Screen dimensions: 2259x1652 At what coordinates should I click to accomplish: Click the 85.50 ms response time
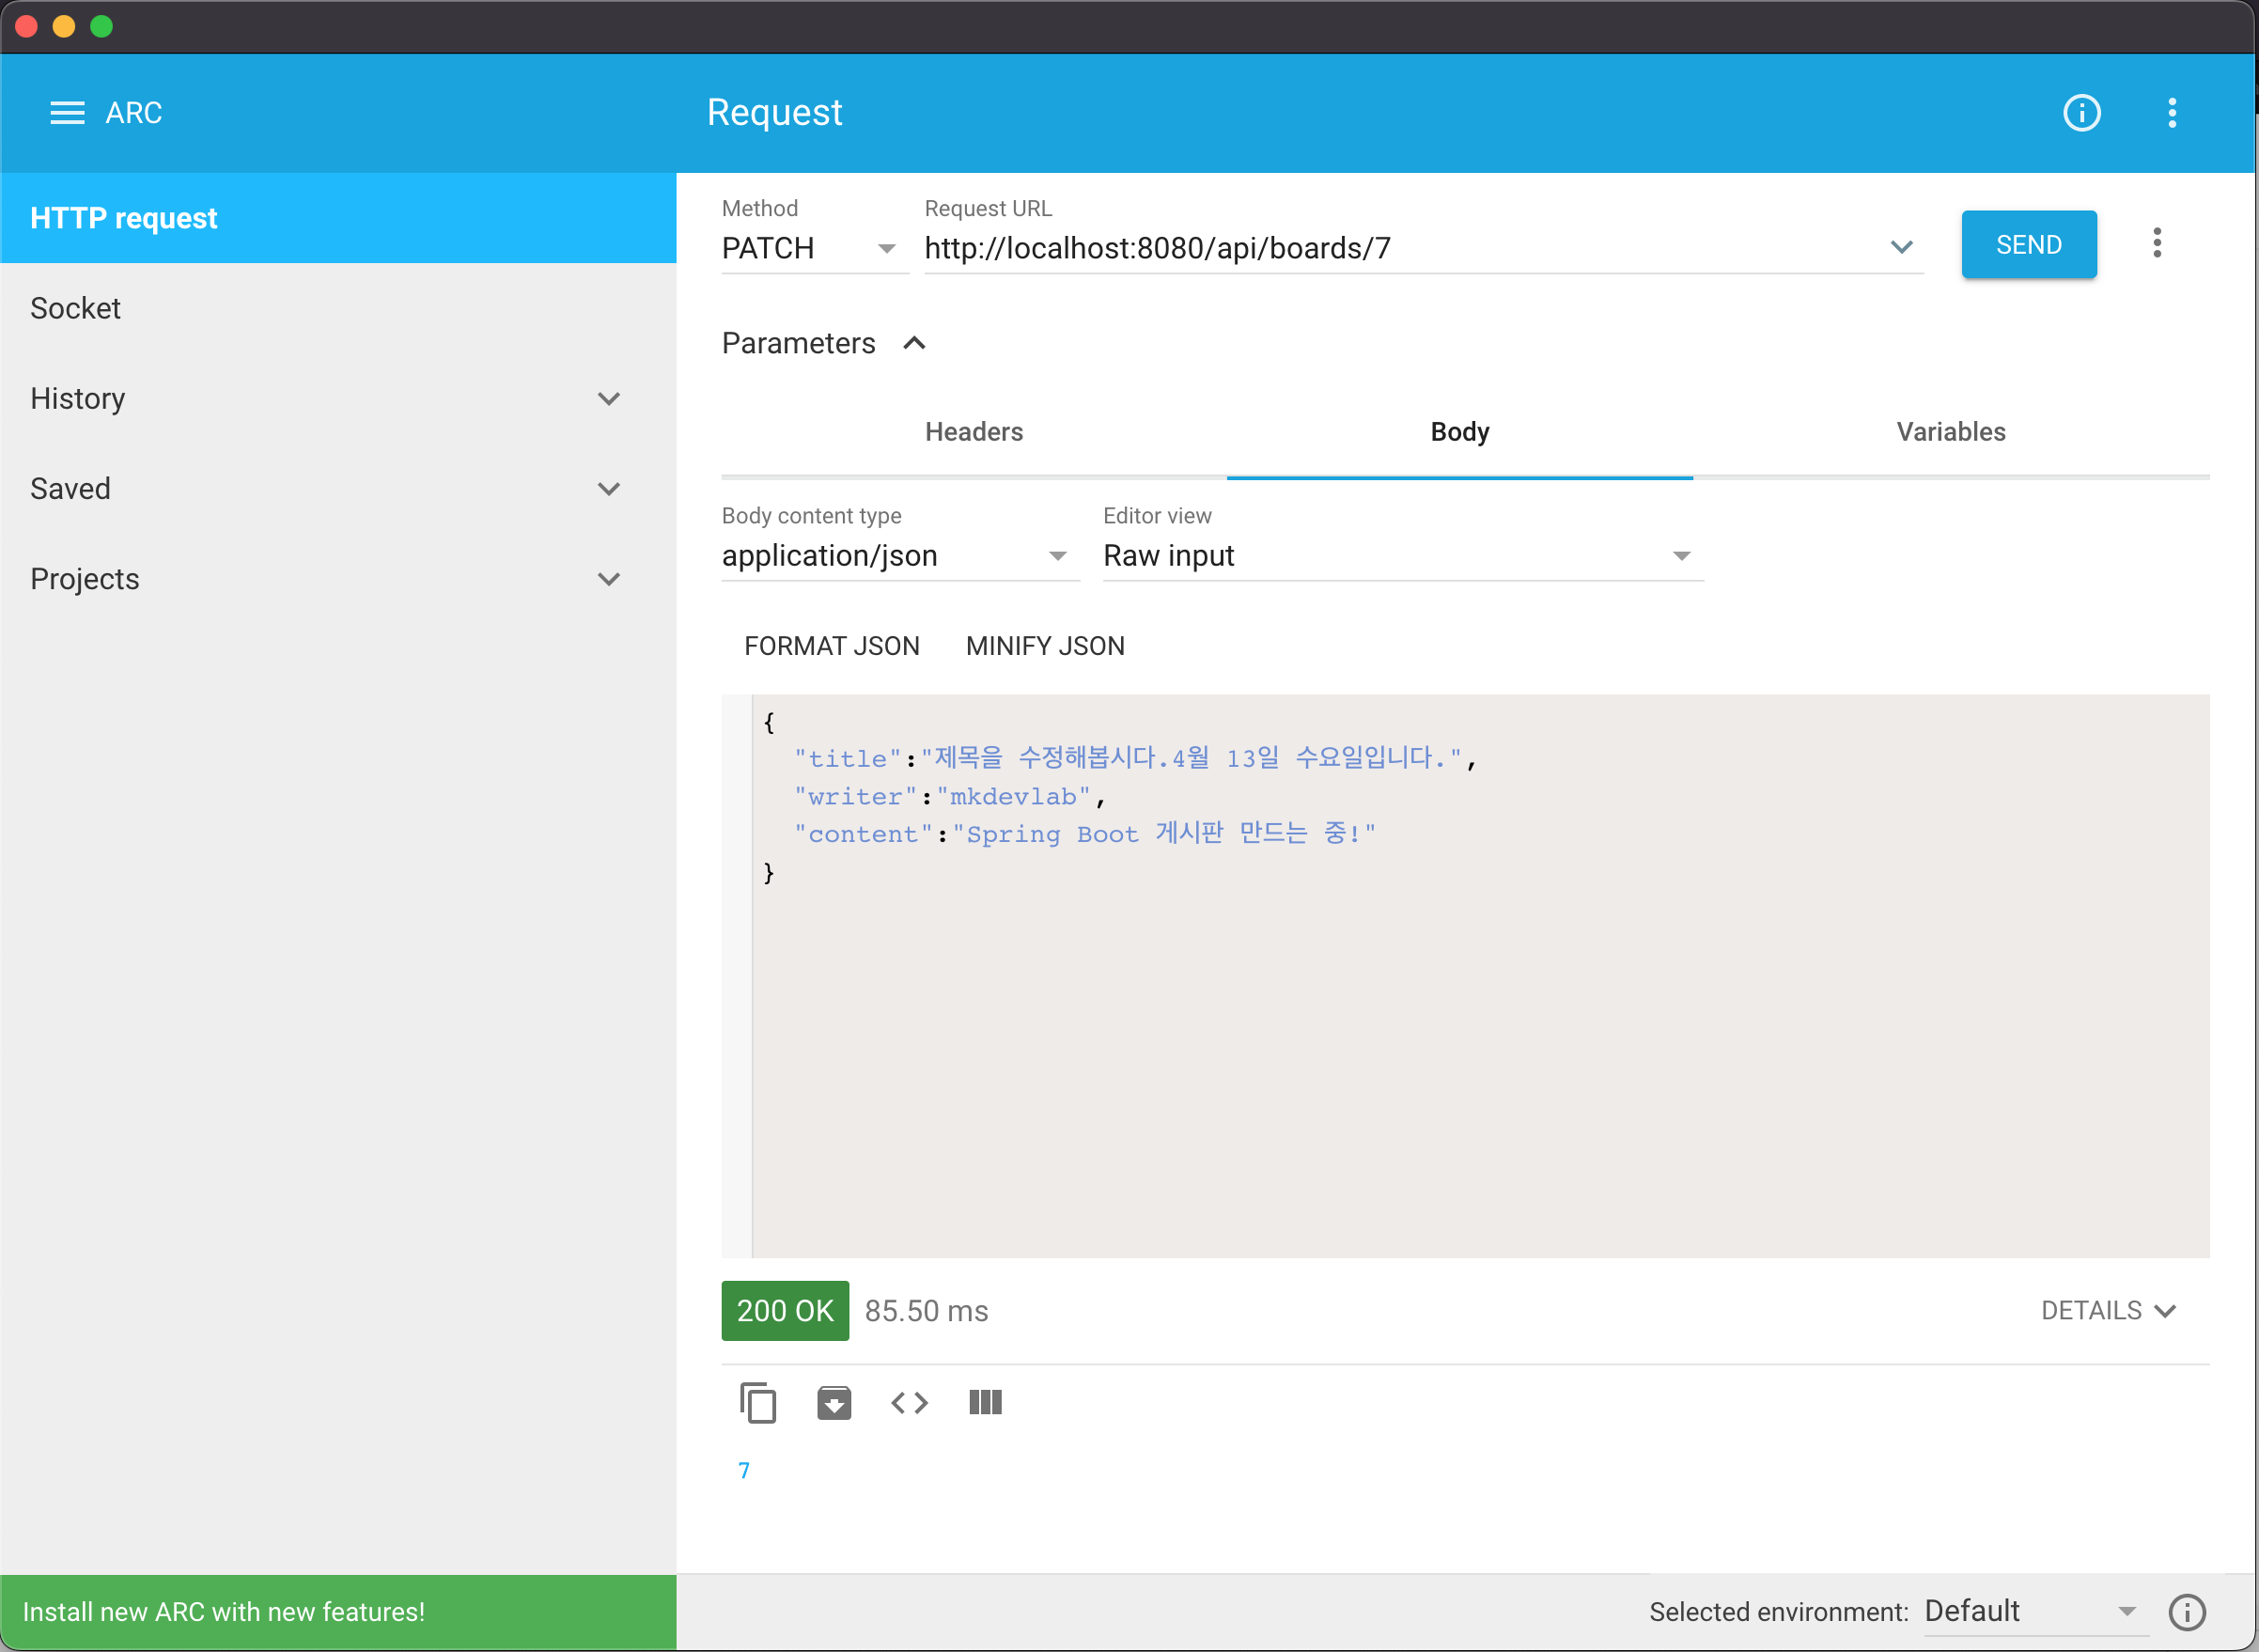(926, 1310)
